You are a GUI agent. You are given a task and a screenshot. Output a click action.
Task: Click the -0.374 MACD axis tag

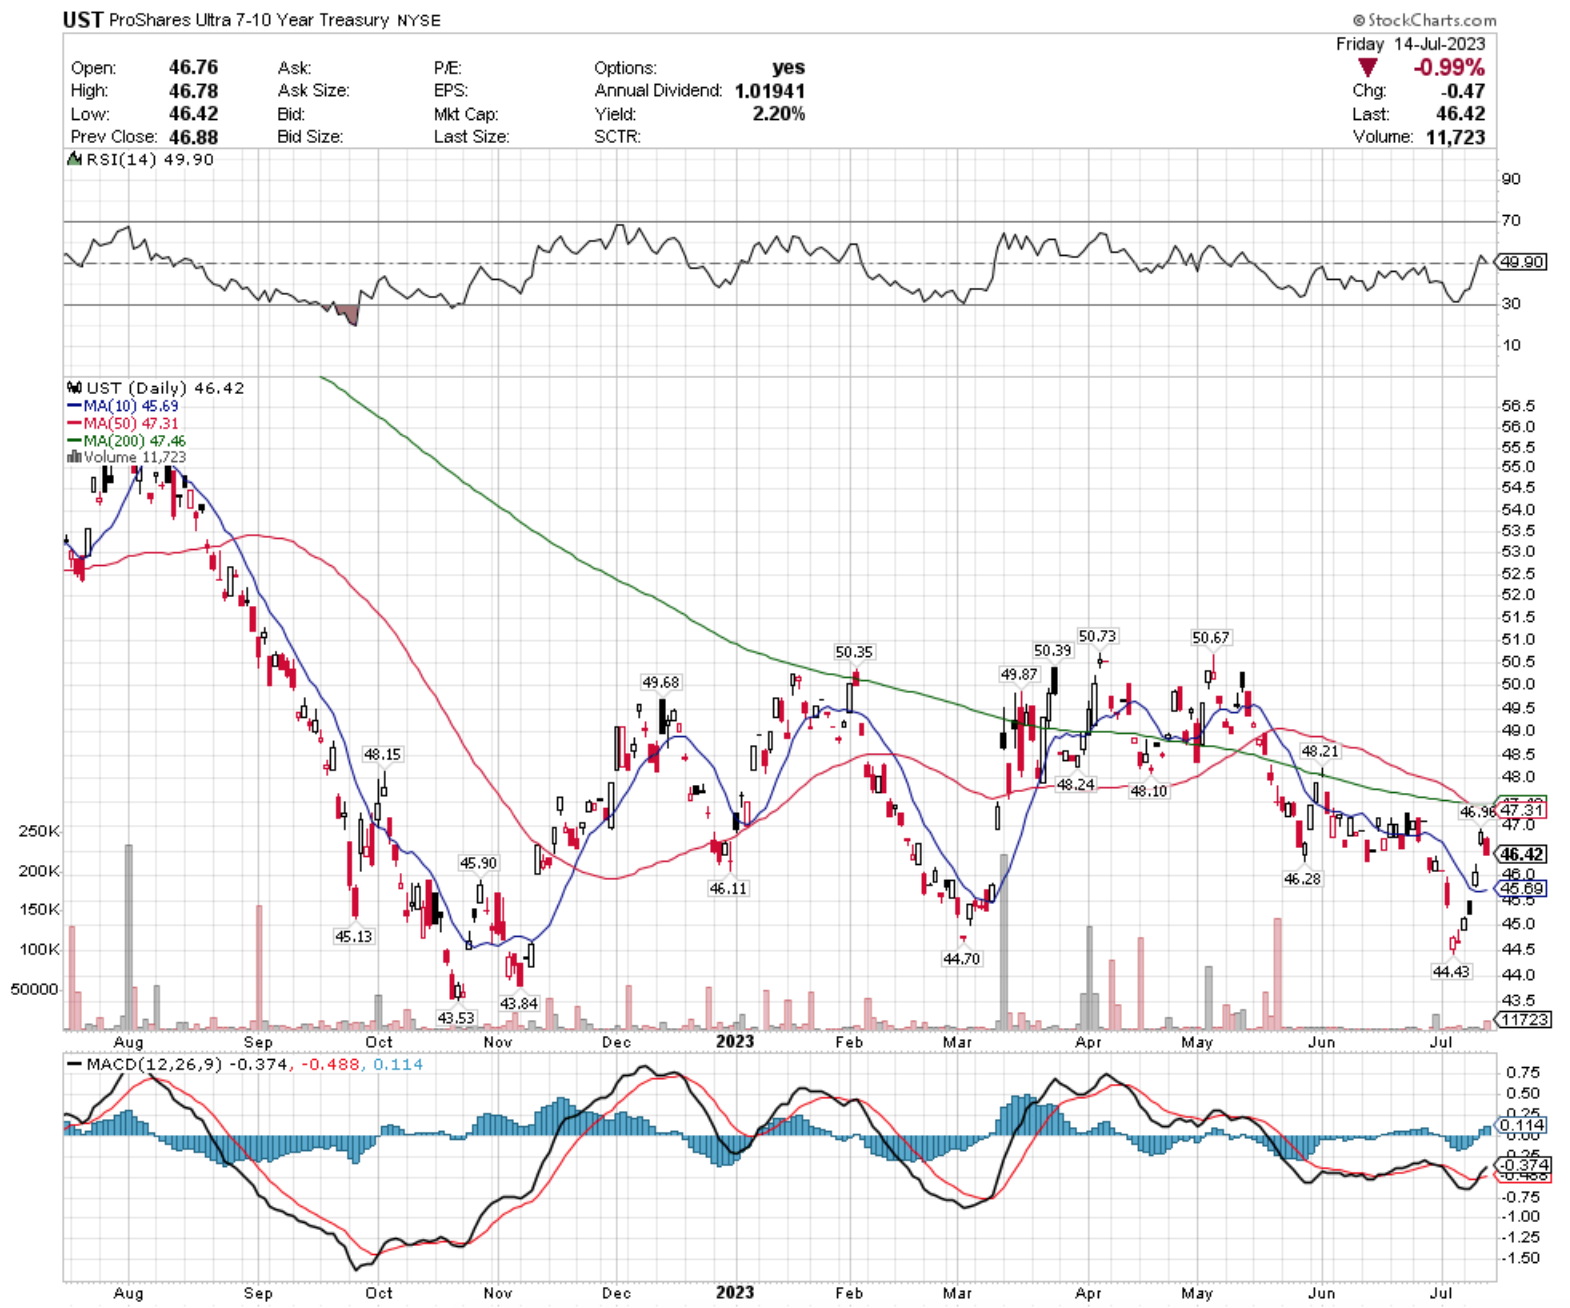[1522, 1165]
